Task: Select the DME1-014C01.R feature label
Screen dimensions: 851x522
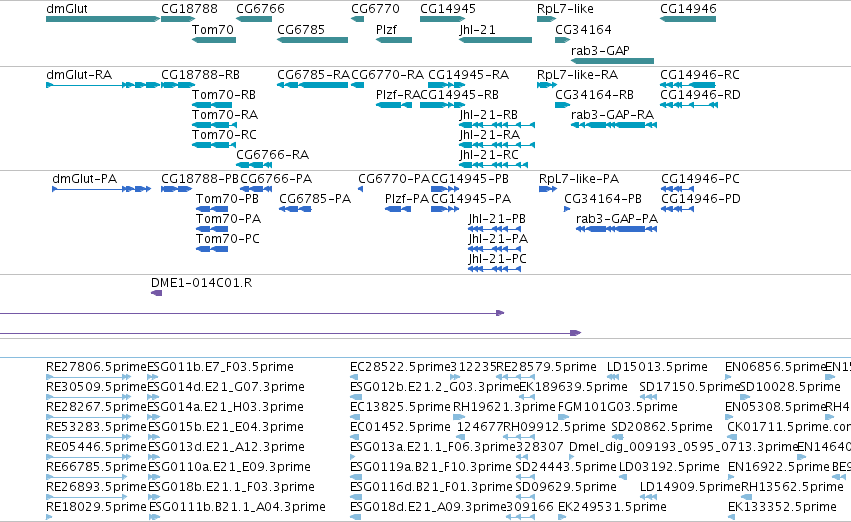Action: (201, 283)
